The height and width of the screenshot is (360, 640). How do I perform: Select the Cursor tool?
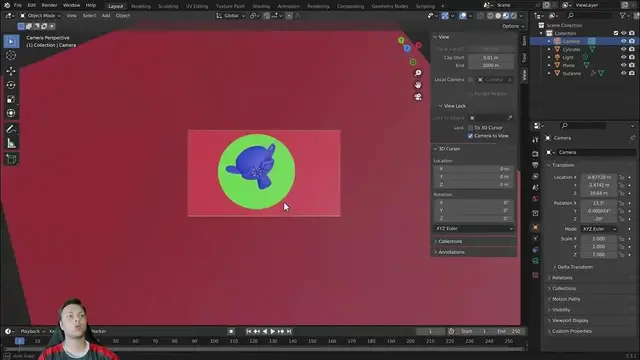click(x=11, y=55)
